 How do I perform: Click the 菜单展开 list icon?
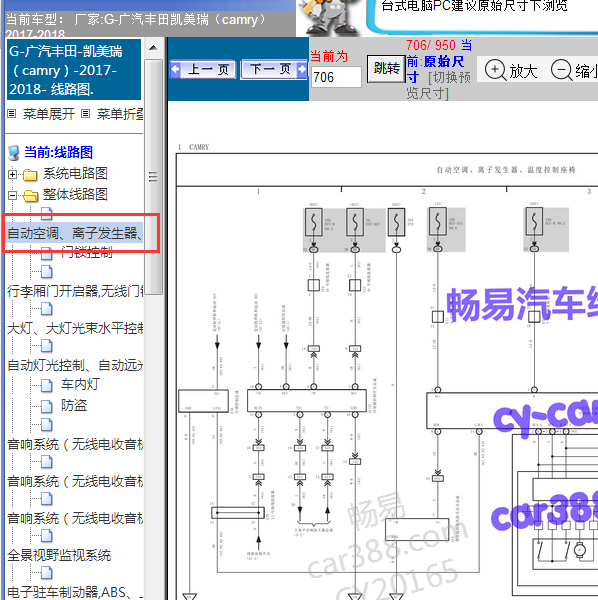coord(12,114)
